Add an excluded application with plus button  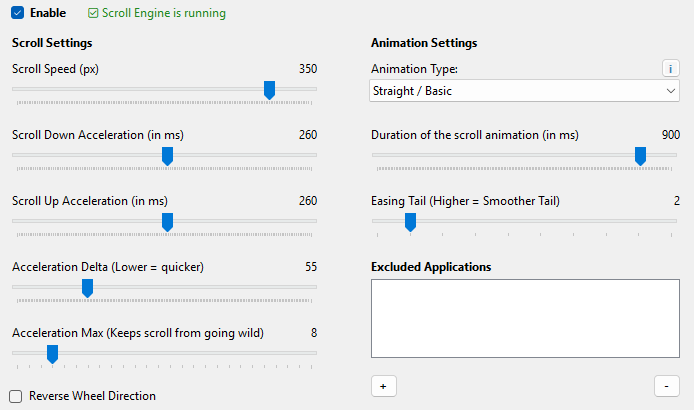pyautogui.click(x=384, y=386)
